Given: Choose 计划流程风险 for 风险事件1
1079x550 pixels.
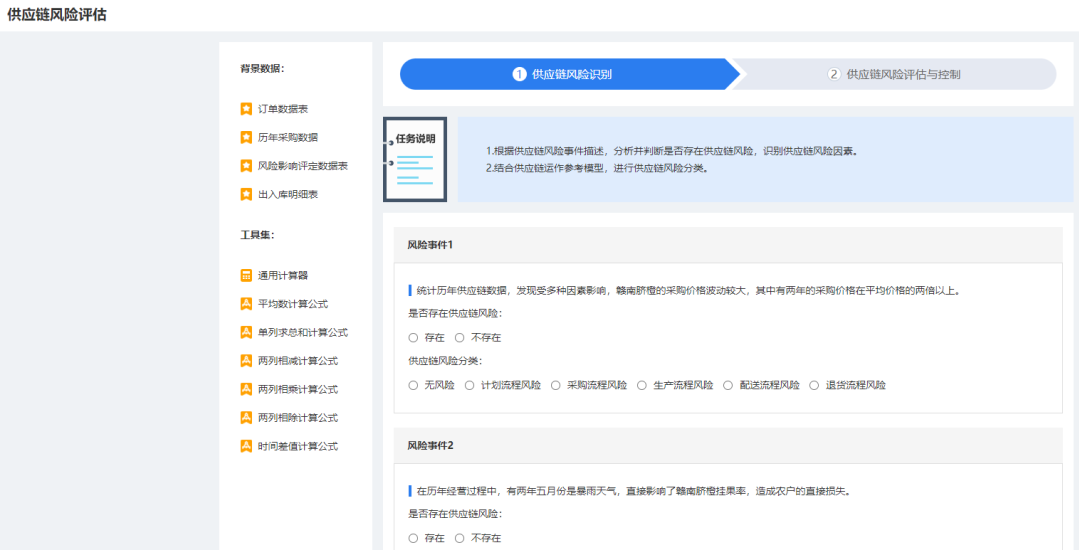Looking at the screenshot, I should tap(469, 385).
